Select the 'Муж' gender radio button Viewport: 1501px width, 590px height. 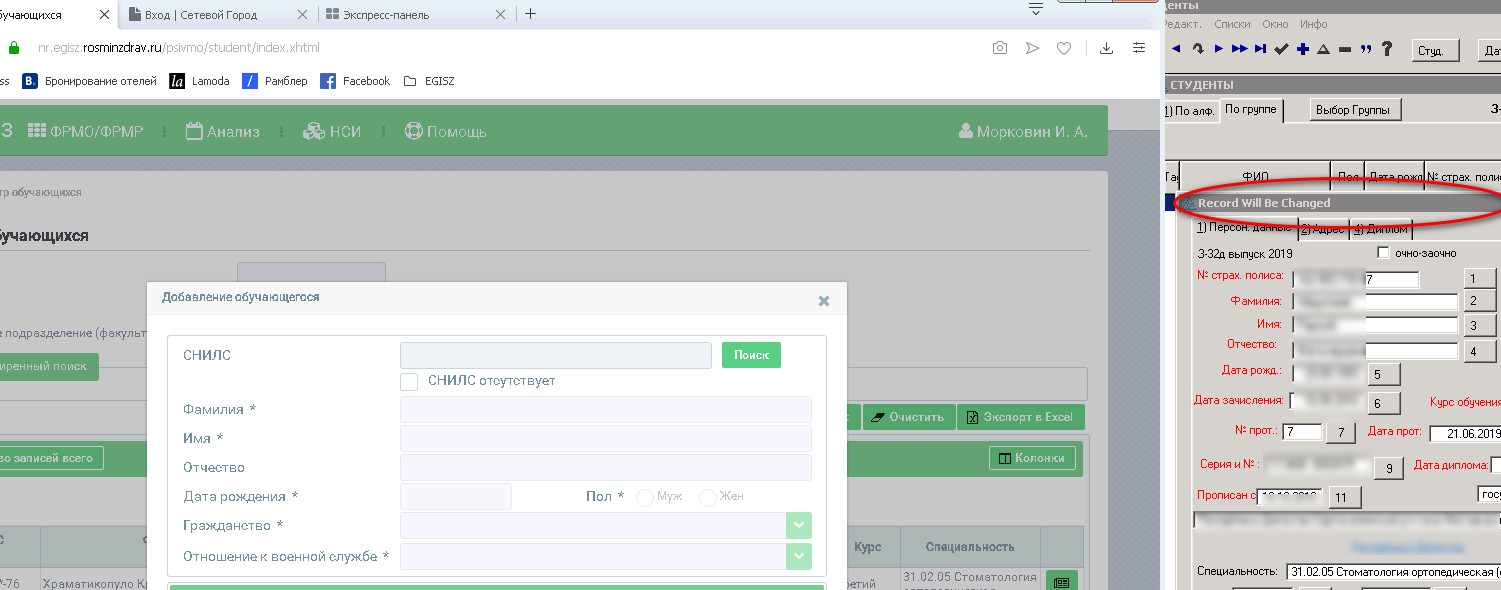(x=645, y=497)
